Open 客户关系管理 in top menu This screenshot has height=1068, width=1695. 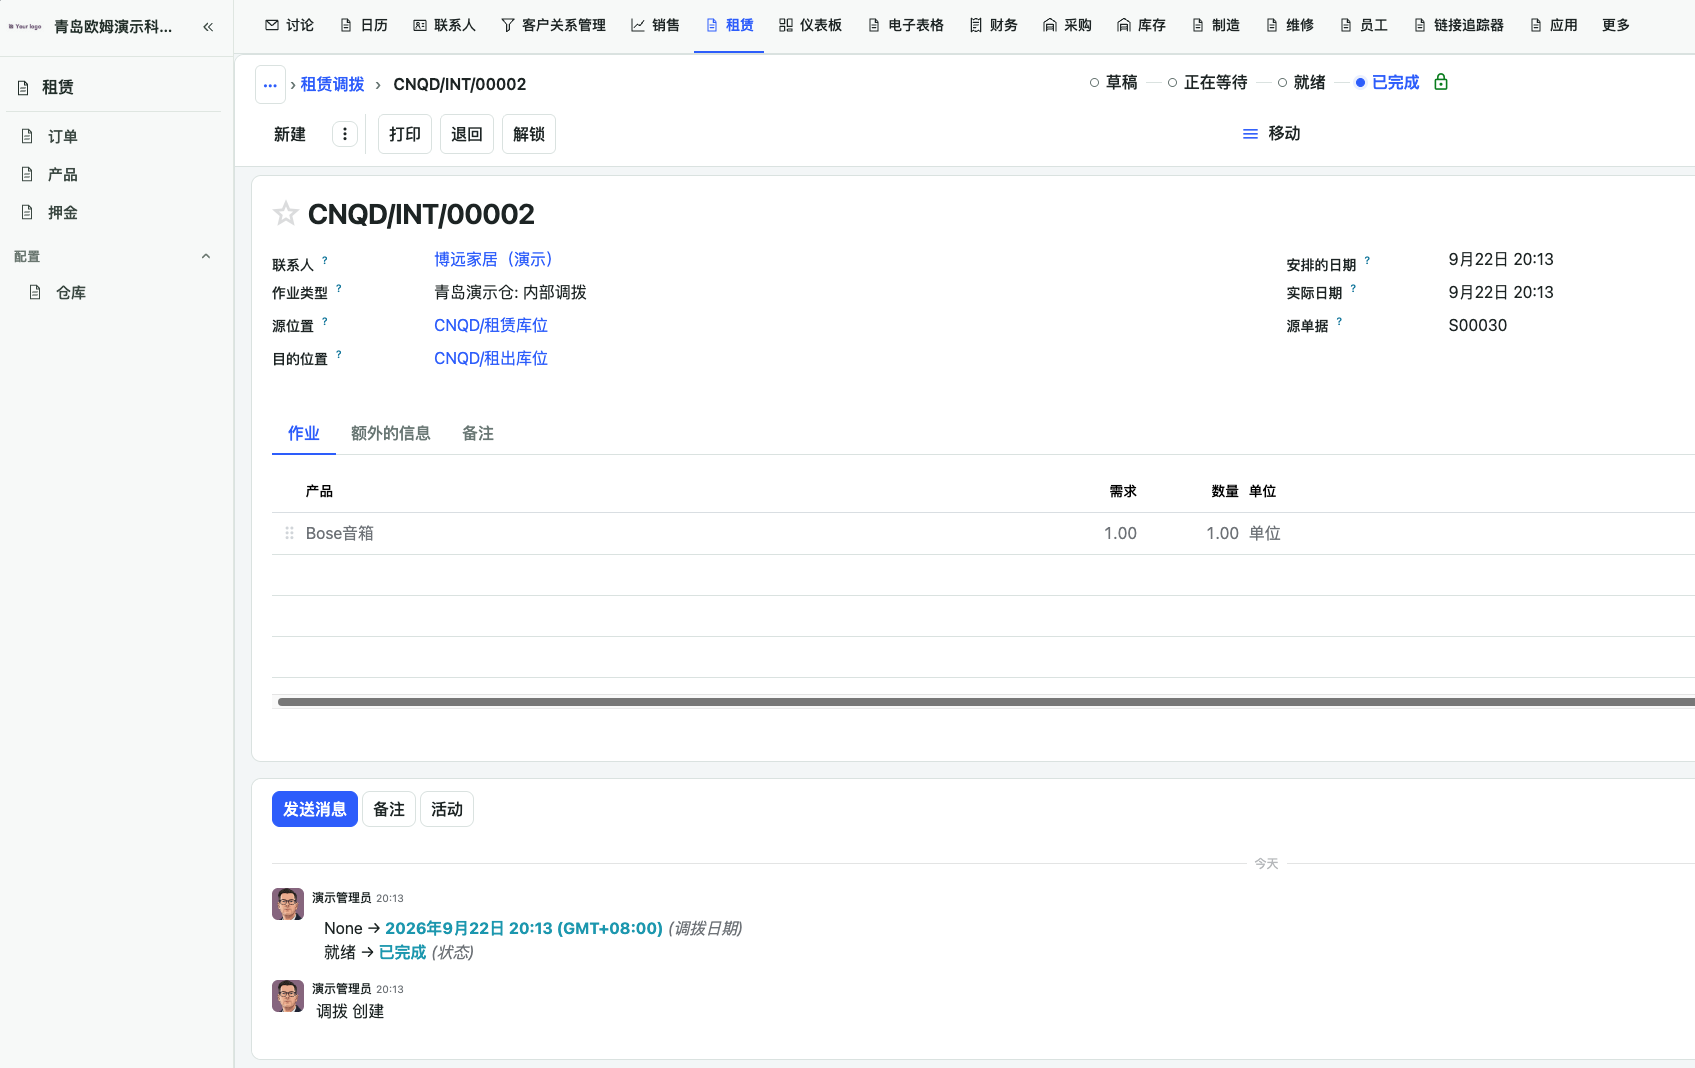(x=553, y=25)
